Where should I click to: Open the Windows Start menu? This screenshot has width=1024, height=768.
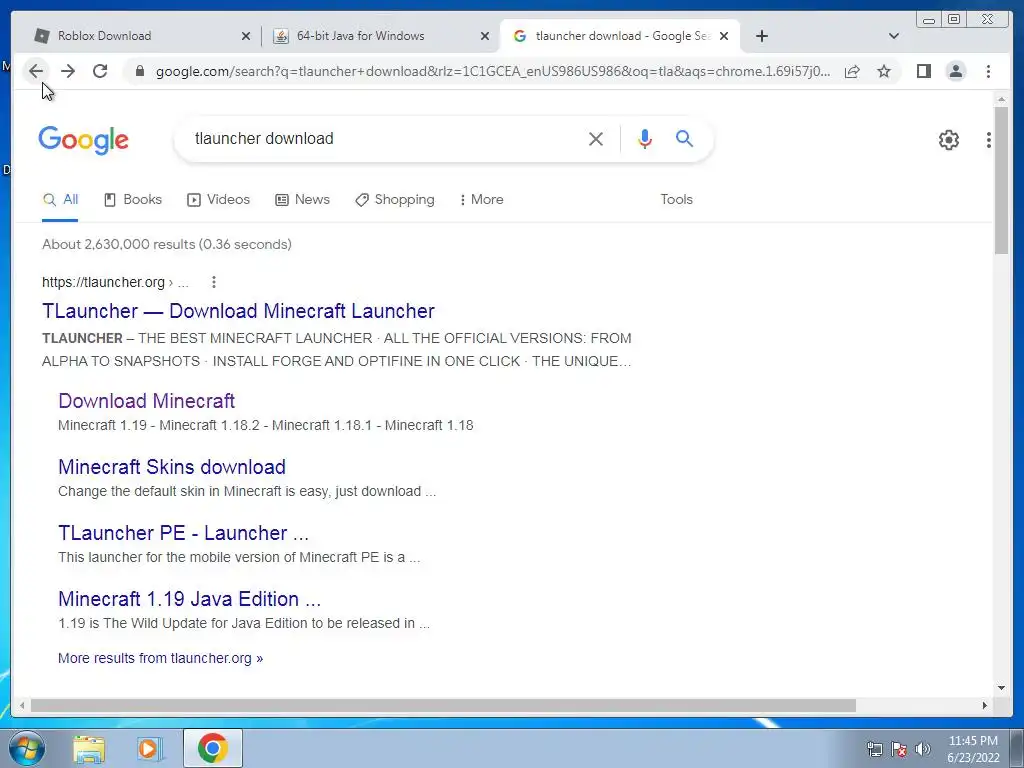(x=25, y=748)
